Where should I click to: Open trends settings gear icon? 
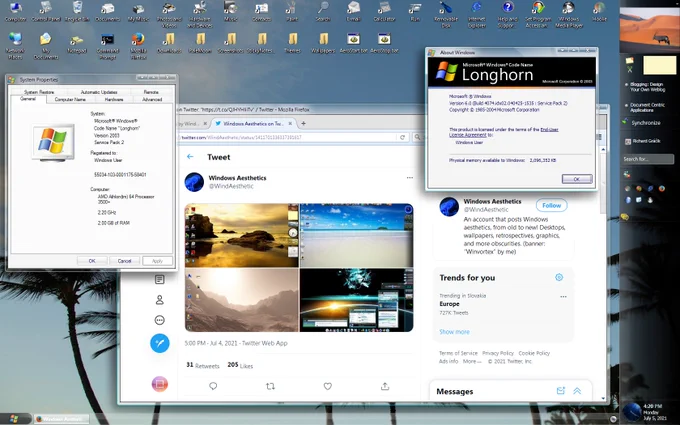[559, 277]
